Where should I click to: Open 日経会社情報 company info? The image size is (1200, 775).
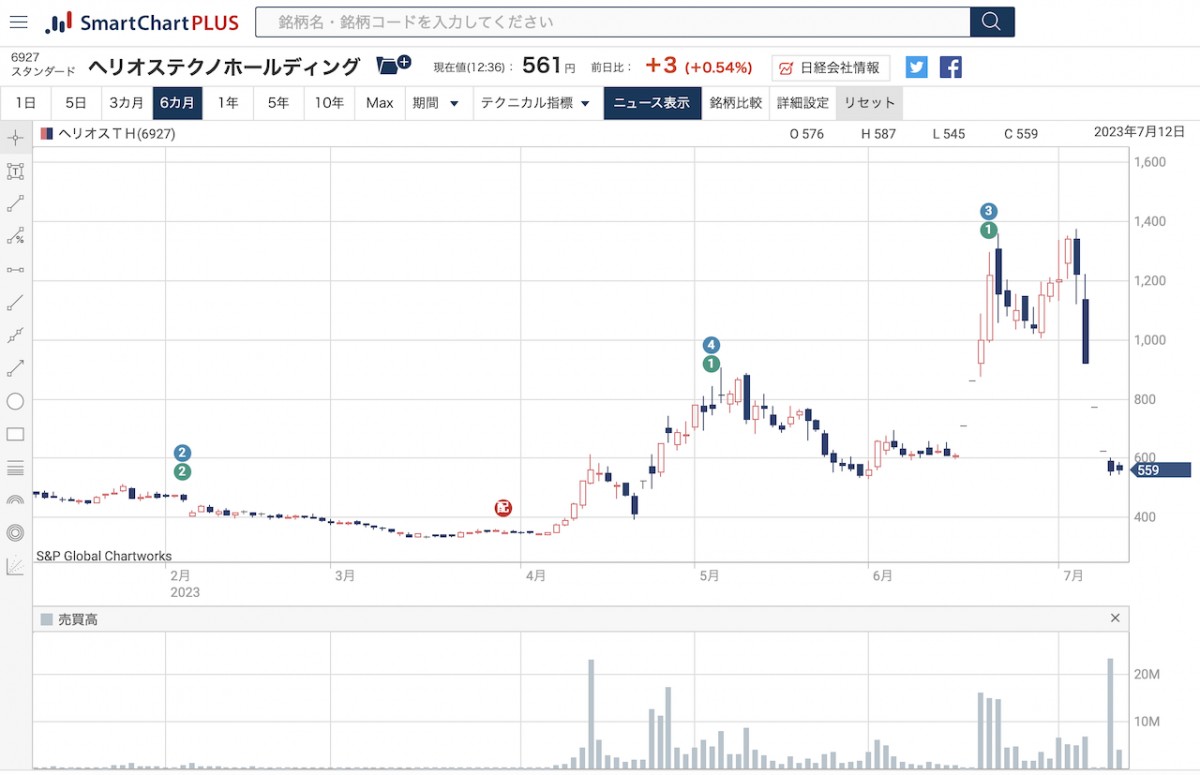(830, 67)
